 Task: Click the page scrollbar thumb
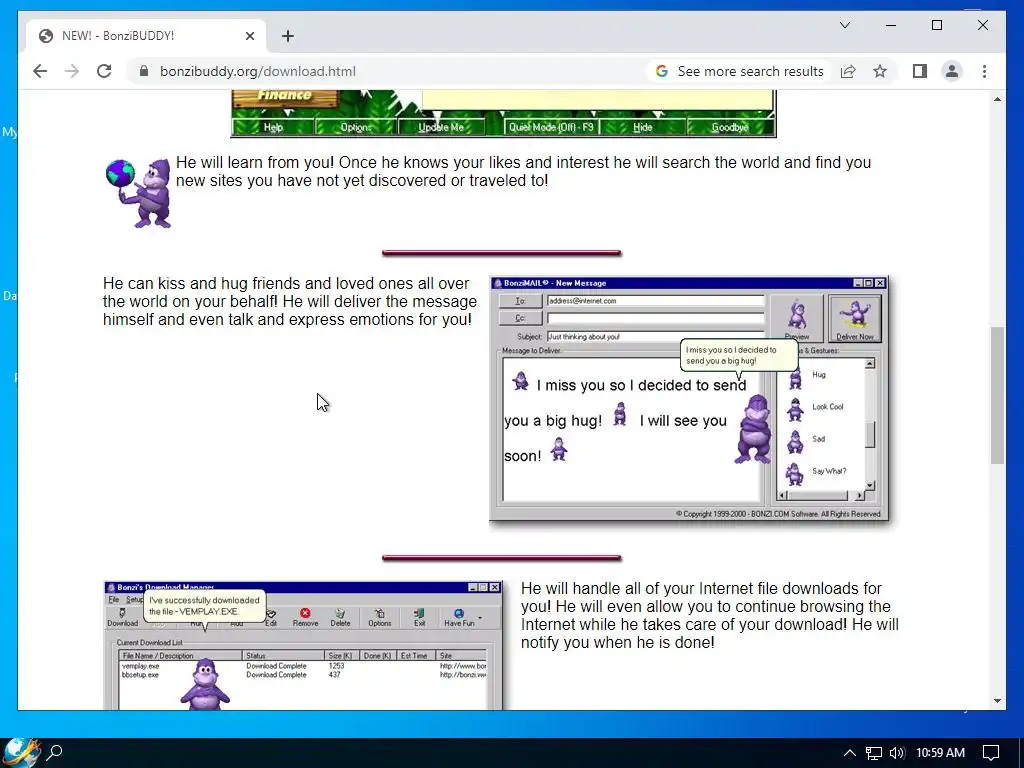point(997,395)
